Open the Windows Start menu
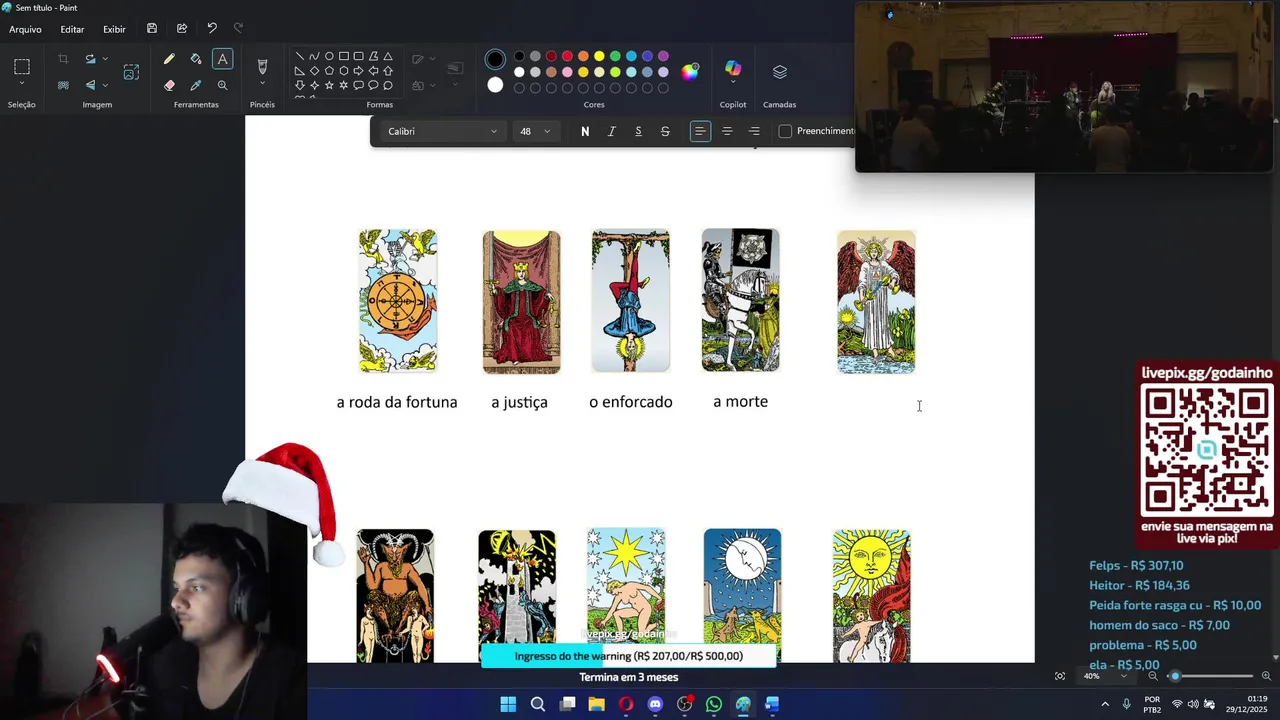The image size is (1280, 720). pos(508,704)
